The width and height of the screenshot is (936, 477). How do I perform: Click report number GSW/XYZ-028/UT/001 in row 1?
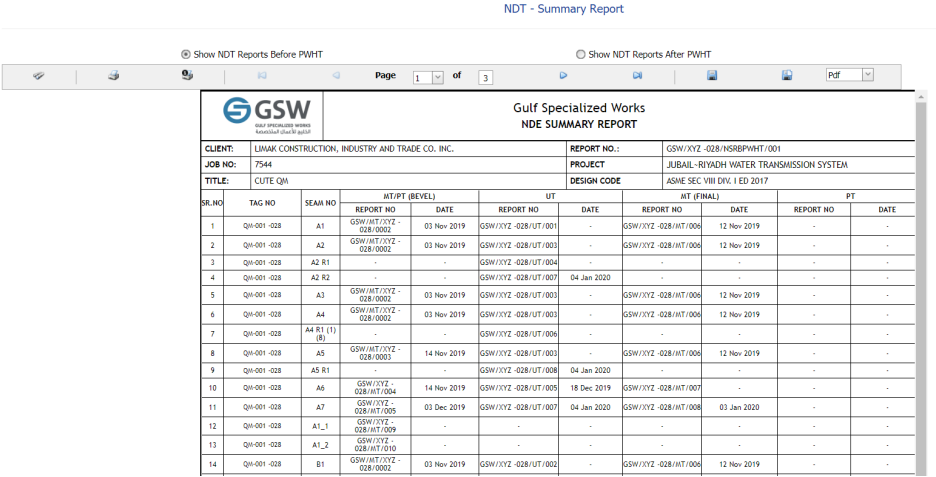518,227
